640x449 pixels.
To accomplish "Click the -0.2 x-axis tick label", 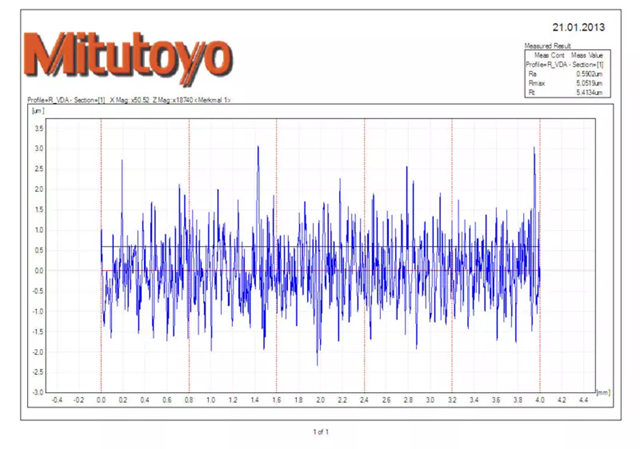I will tap(79, 400).
